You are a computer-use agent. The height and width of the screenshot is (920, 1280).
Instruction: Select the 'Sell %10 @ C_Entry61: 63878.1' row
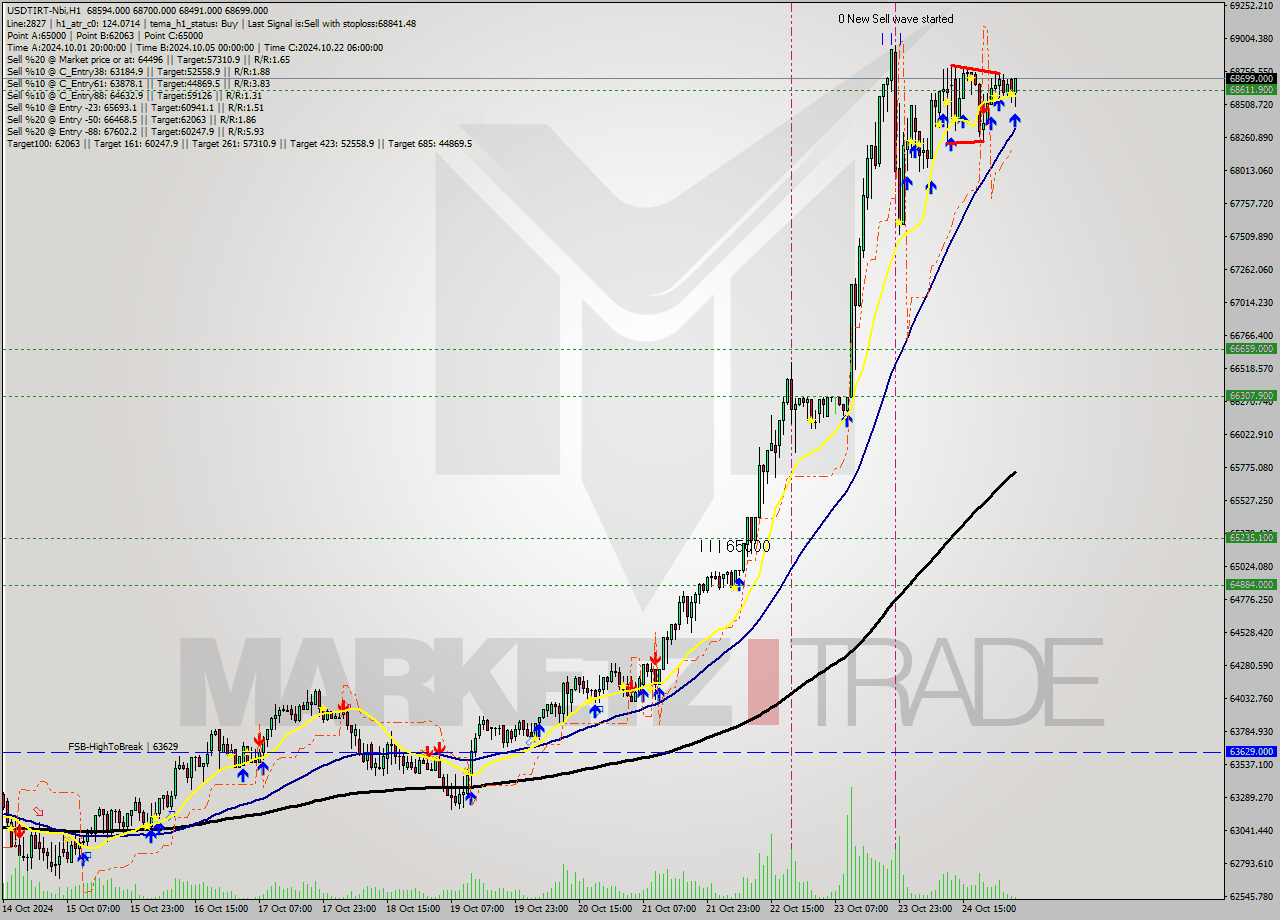point(138,83)
